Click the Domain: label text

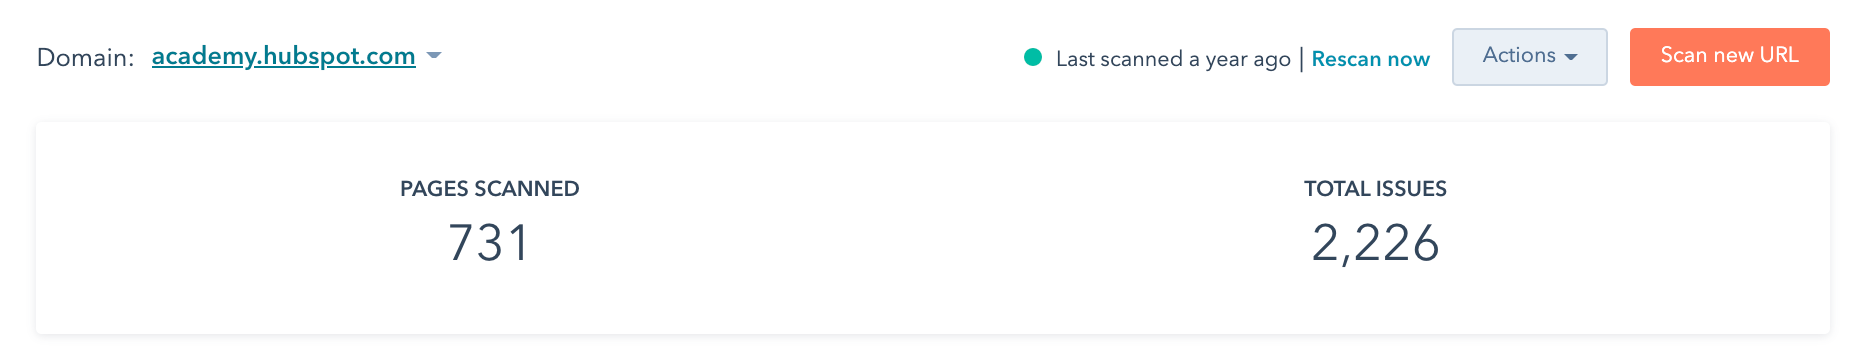click(85, 57)
